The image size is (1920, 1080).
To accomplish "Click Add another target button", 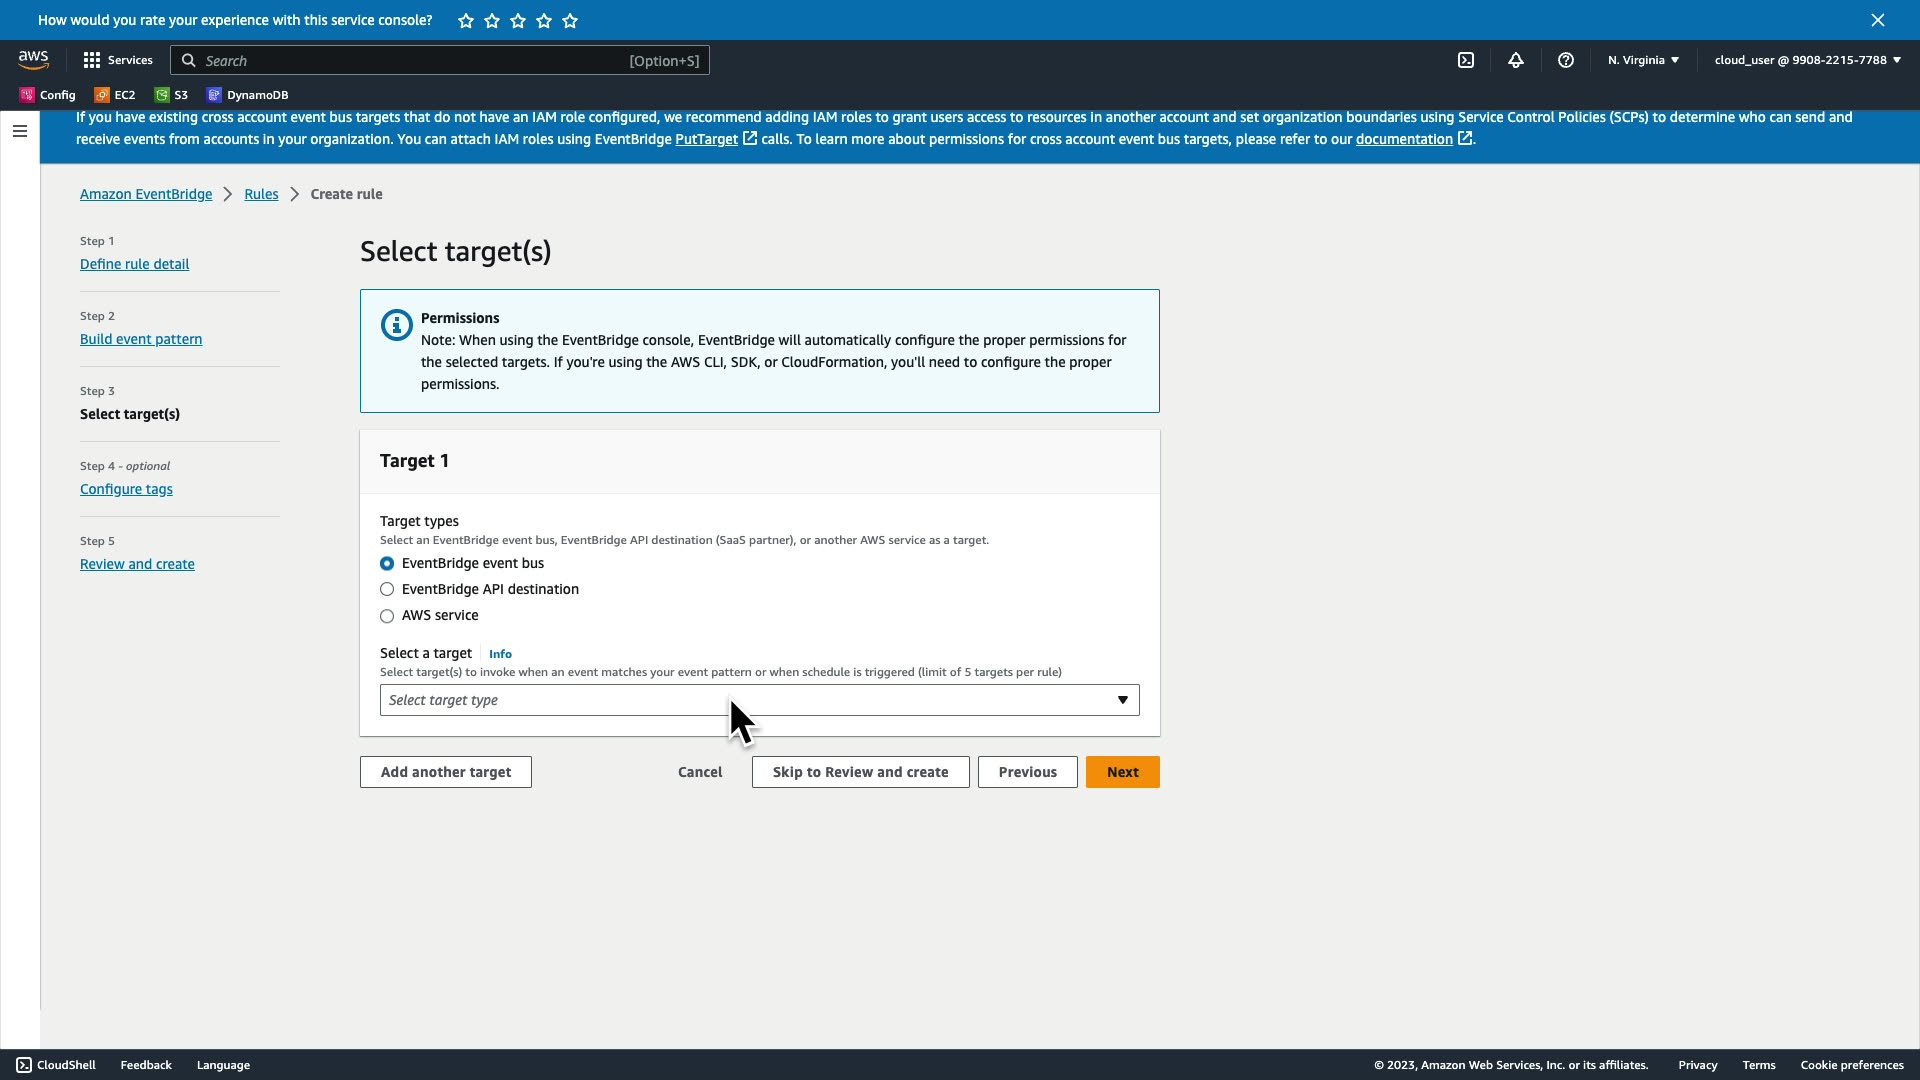I will point(445,772).
